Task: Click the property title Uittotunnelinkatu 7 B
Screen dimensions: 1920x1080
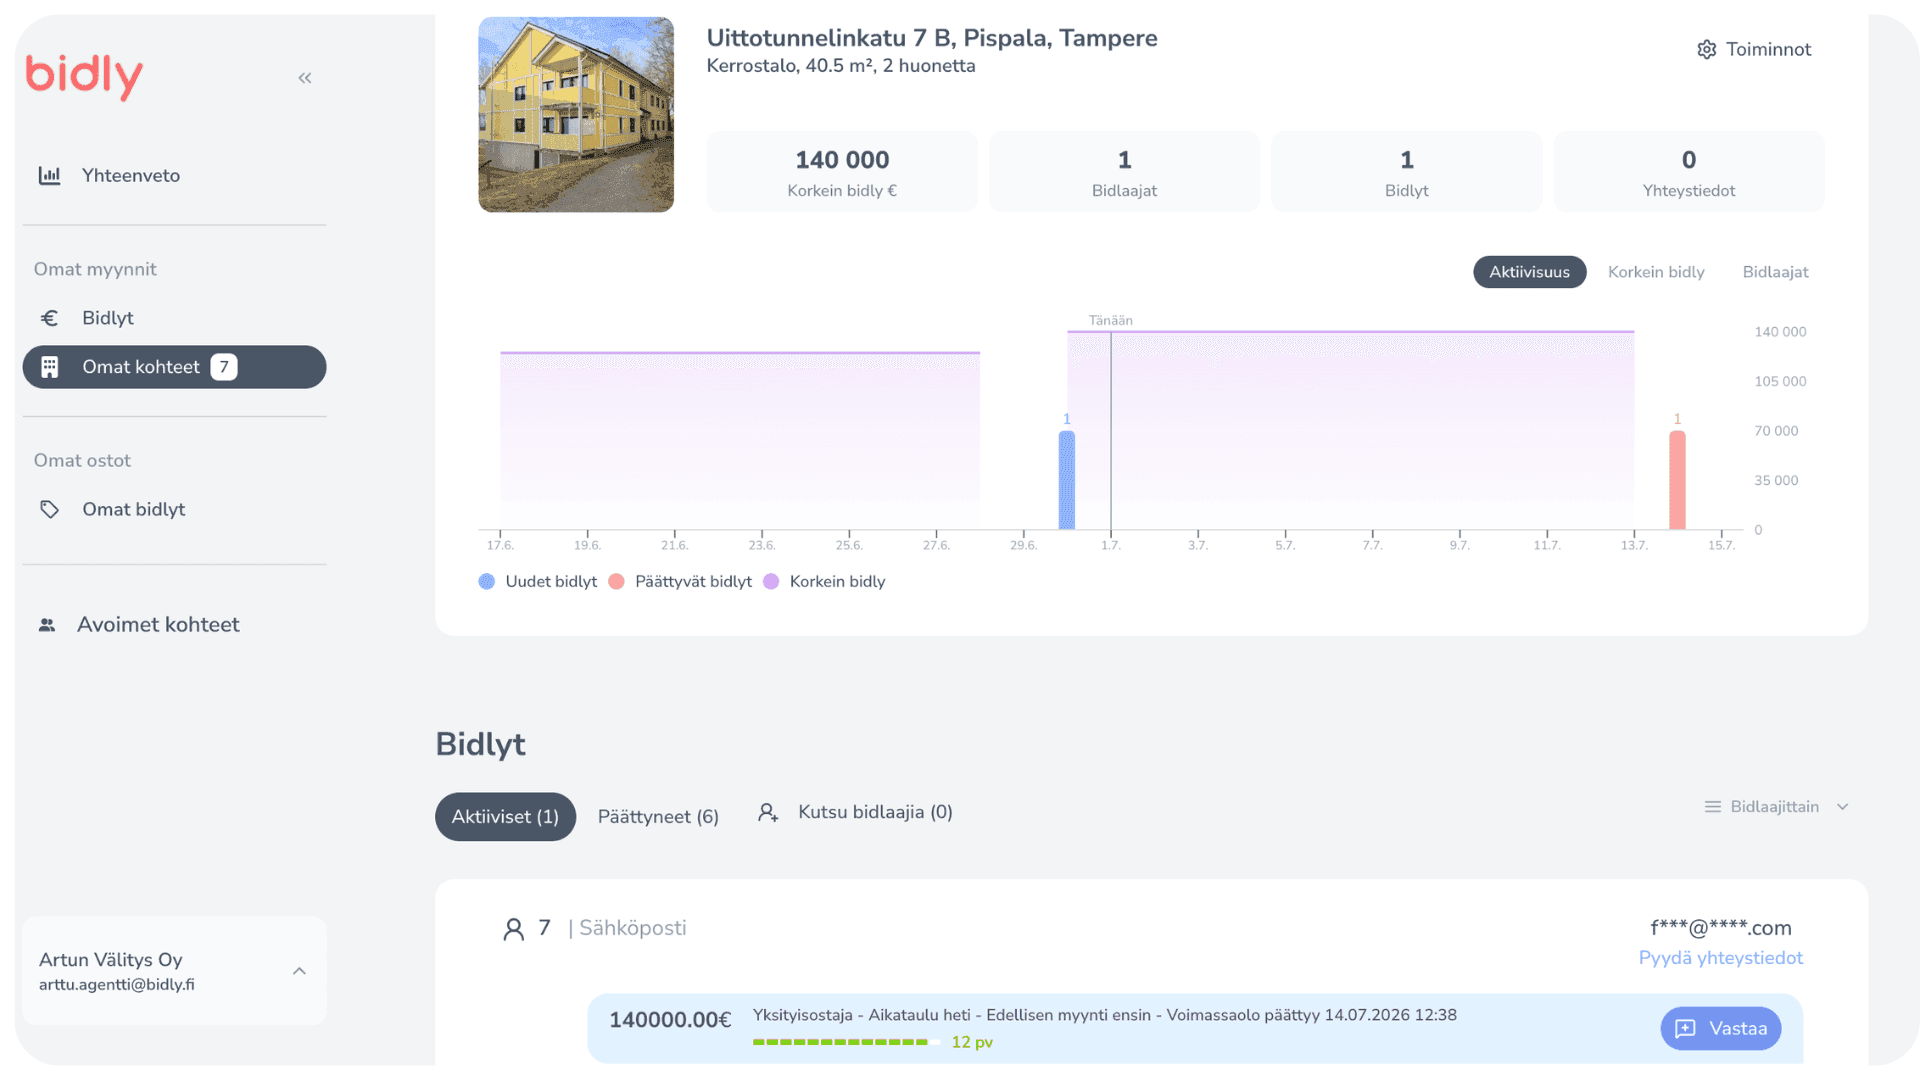Action: [932, 38]
